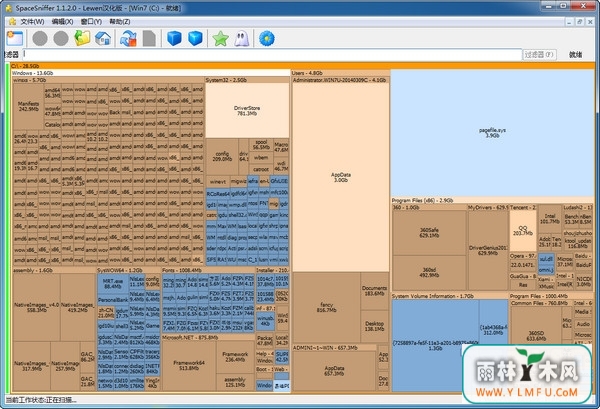Screen dimensions: 600x409
Task: Open the 帮助(Z) menu
Action: (120, 21)
